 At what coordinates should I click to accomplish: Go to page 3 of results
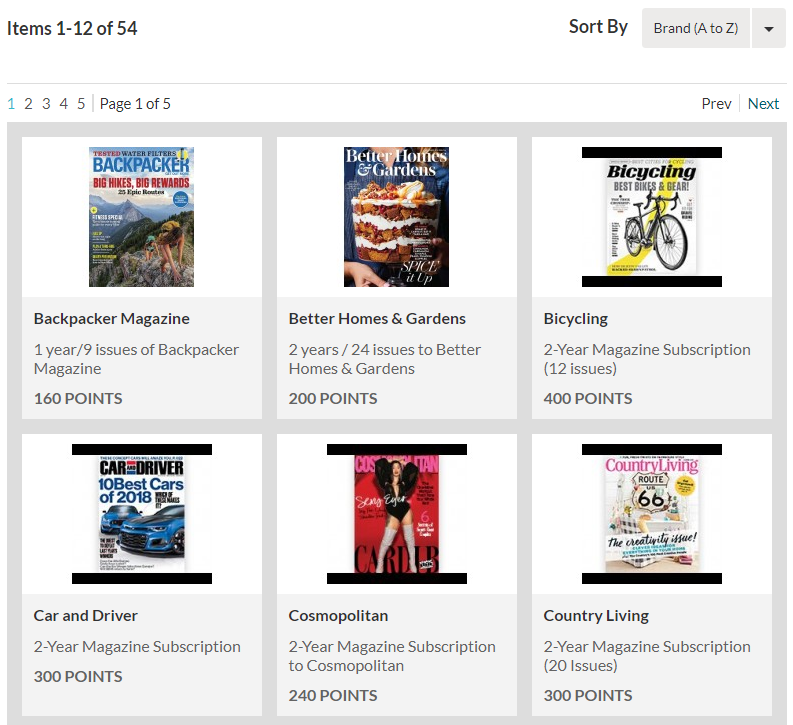(46, 104)
